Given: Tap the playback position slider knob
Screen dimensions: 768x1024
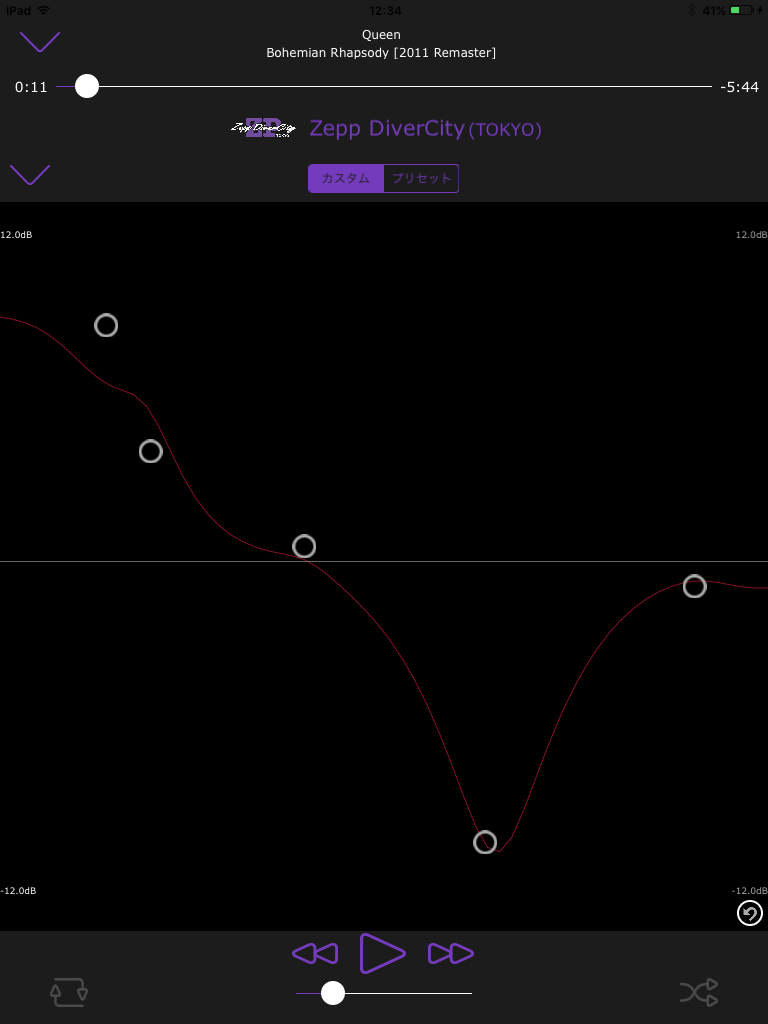Looking at the screenshot, I should [x=87, y=86].
